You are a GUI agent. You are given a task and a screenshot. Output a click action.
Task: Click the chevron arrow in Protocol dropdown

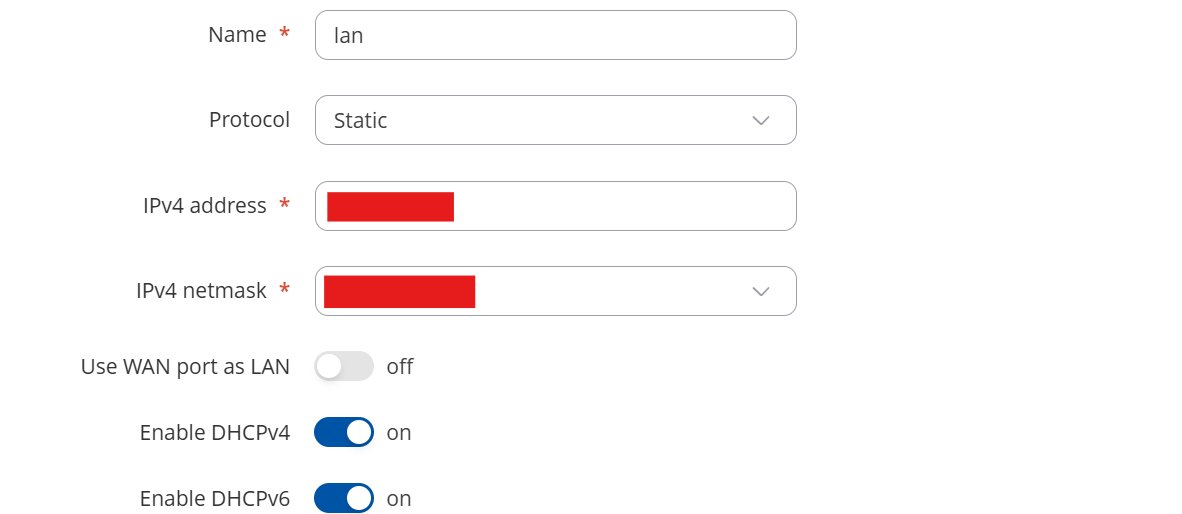pyautogui.click(x=761, y=120)
